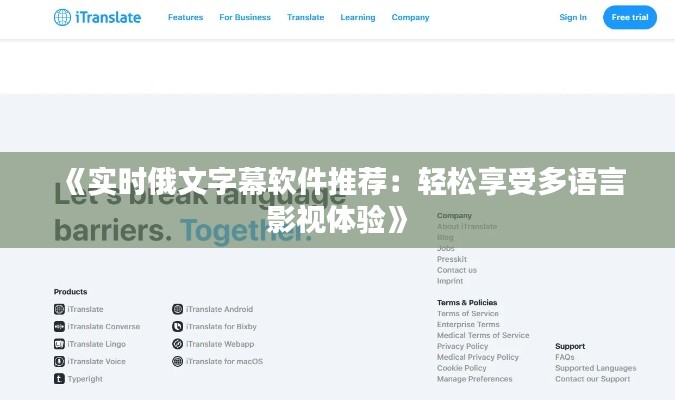The image size is (675, 400).
Task: Open the Learning menu
Action: (x=358, y=17)
